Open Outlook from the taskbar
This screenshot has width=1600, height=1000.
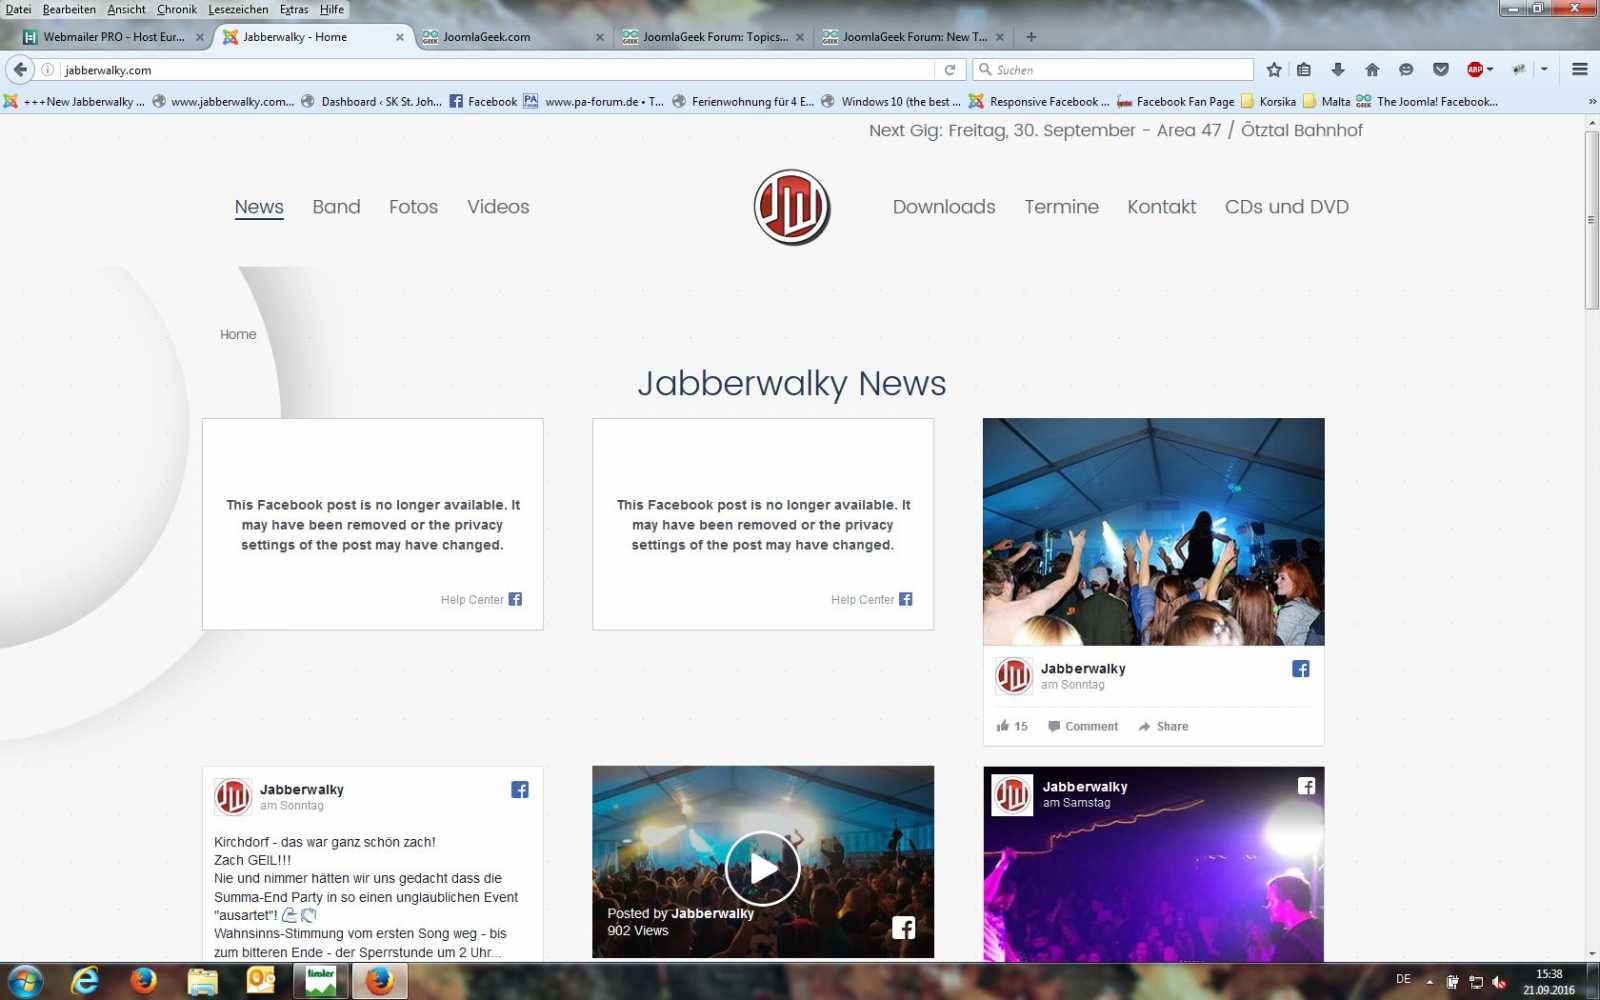(x=261, y=982)
